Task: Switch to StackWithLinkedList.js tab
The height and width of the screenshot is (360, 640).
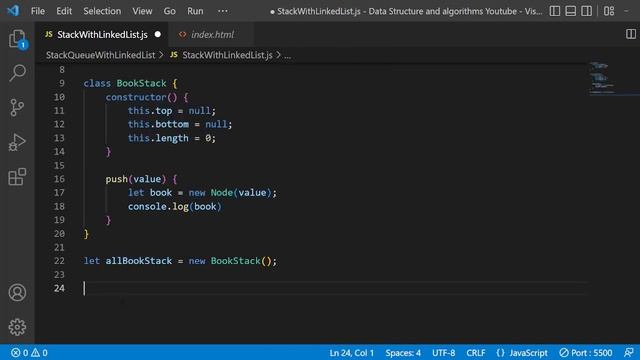Action: click(x=102, y=35)
